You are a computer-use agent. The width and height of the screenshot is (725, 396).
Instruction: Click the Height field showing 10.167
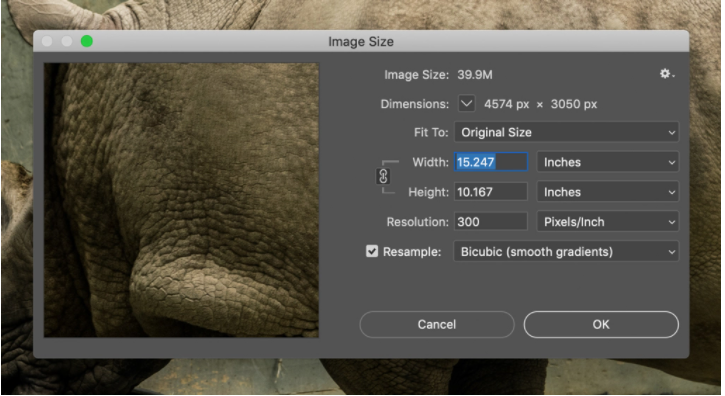491,192
